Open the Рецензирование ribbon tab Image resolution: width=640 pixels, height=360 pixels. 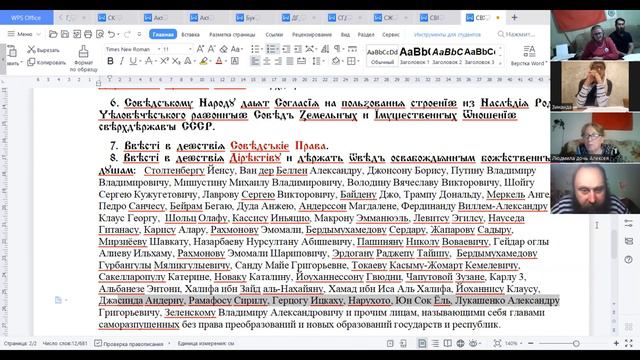click(312, 35)
